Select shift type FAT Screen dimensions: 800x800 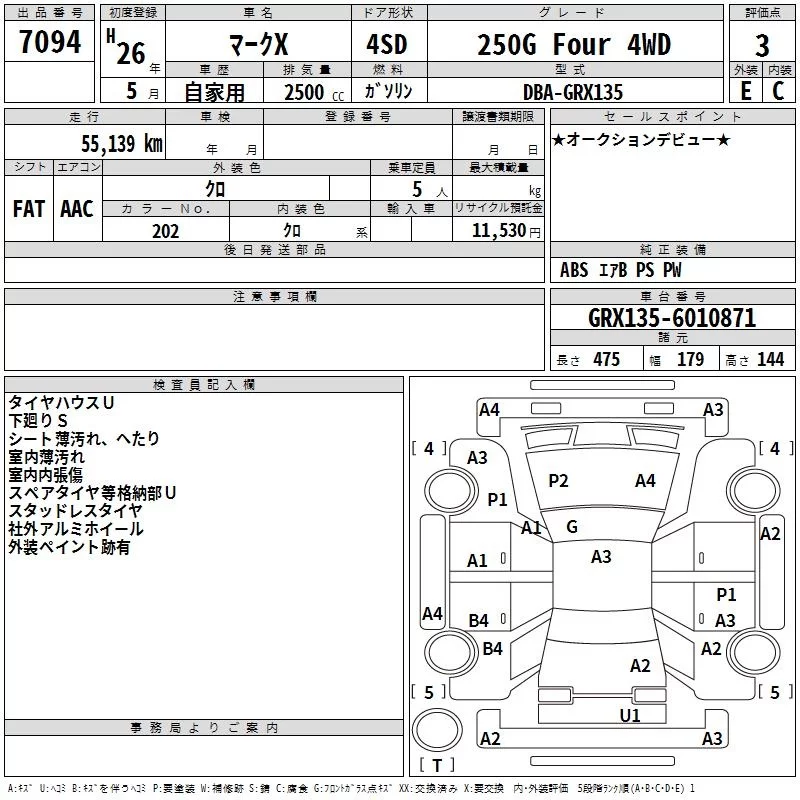click(x=29, y=209)
